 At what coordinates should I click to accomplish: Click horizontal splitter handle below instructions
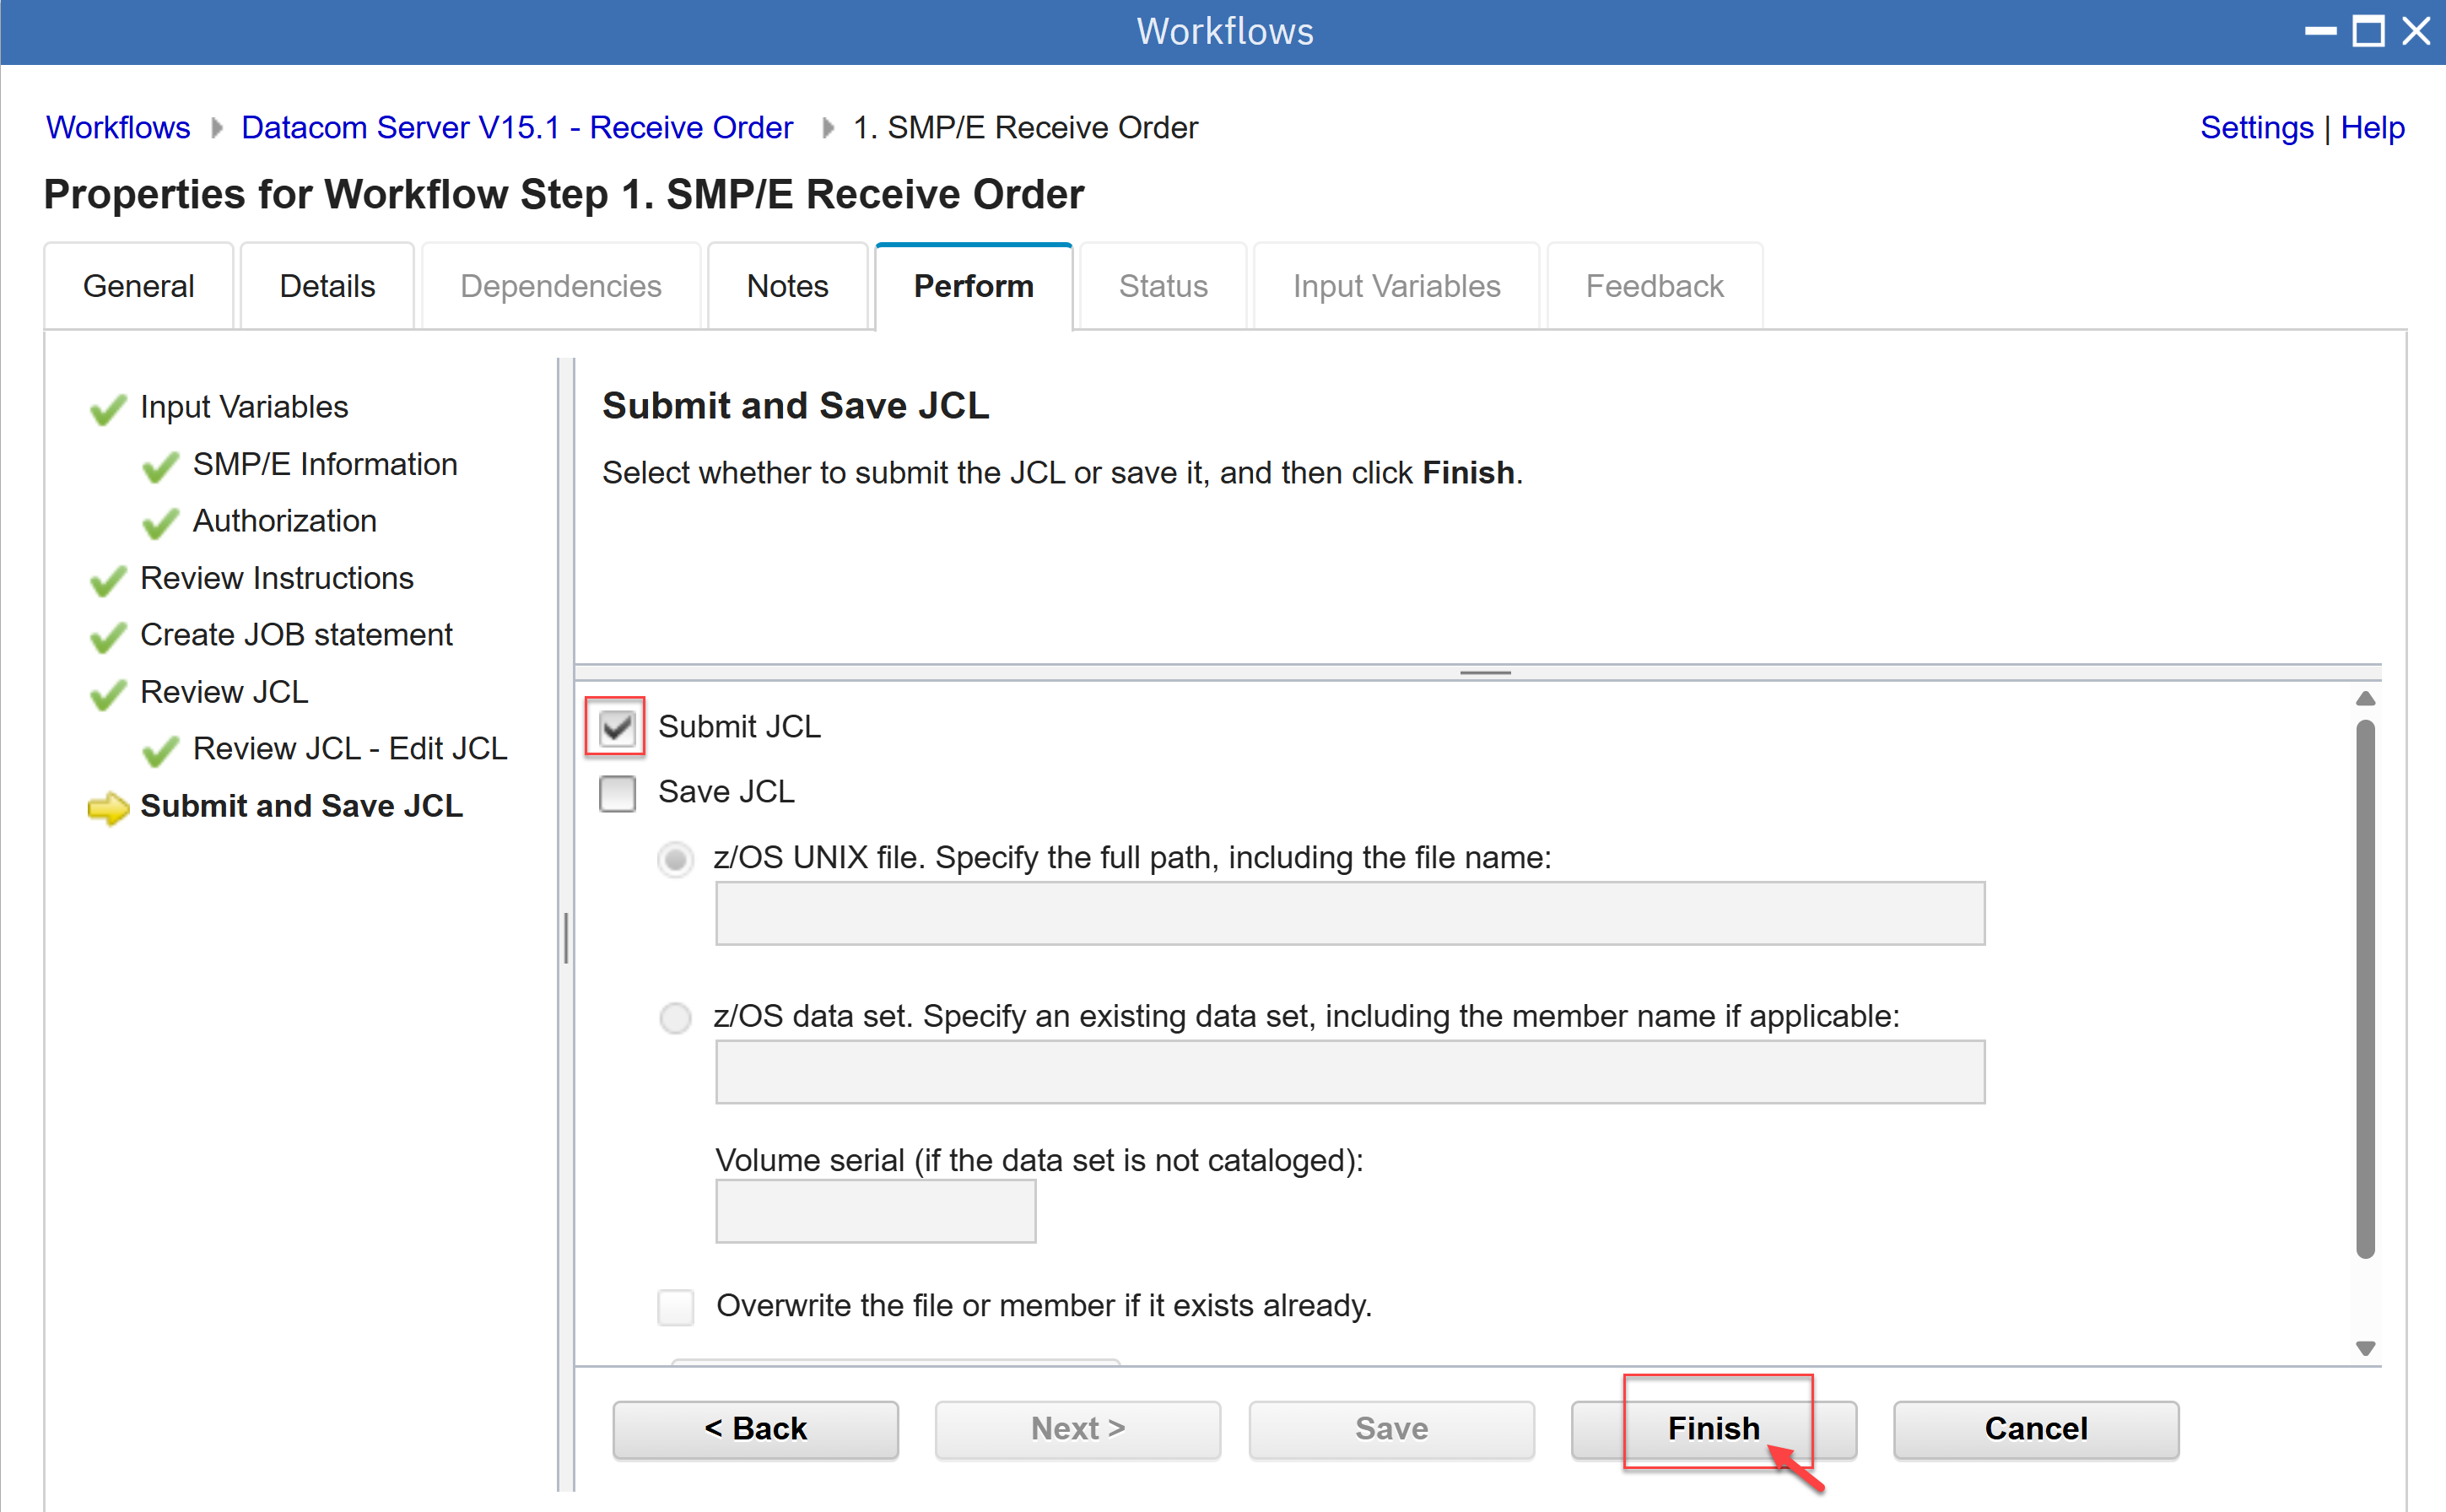1484,673
